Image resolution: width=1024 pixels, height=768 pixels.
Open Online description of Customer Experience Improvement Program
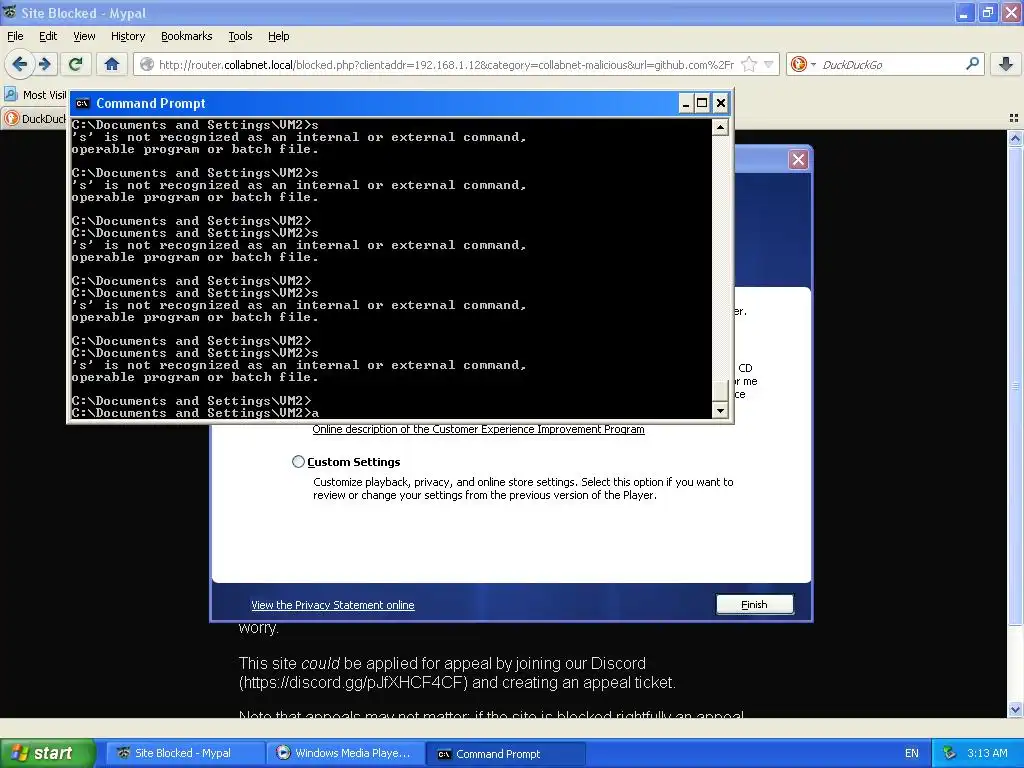(478, 429)
